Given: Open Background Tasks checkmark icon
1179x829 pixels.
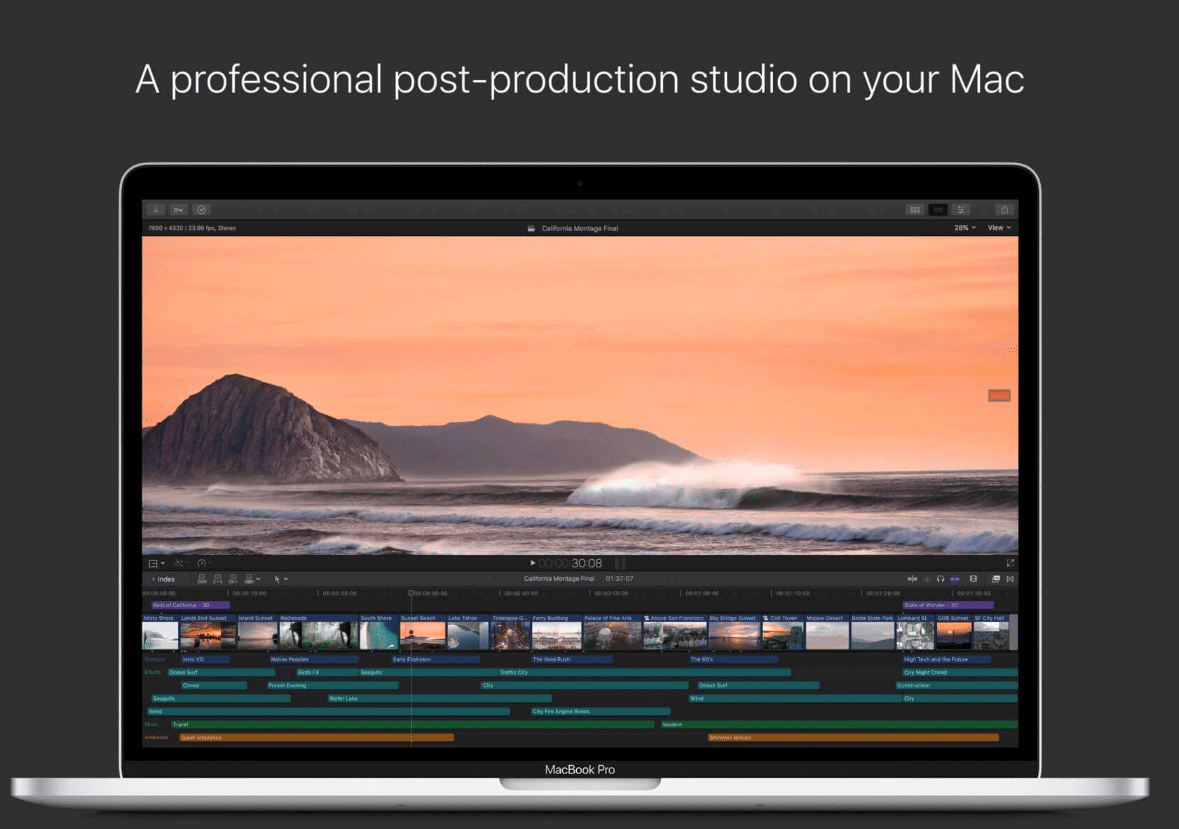Looking at the screenshot, I should pos(202,210).
